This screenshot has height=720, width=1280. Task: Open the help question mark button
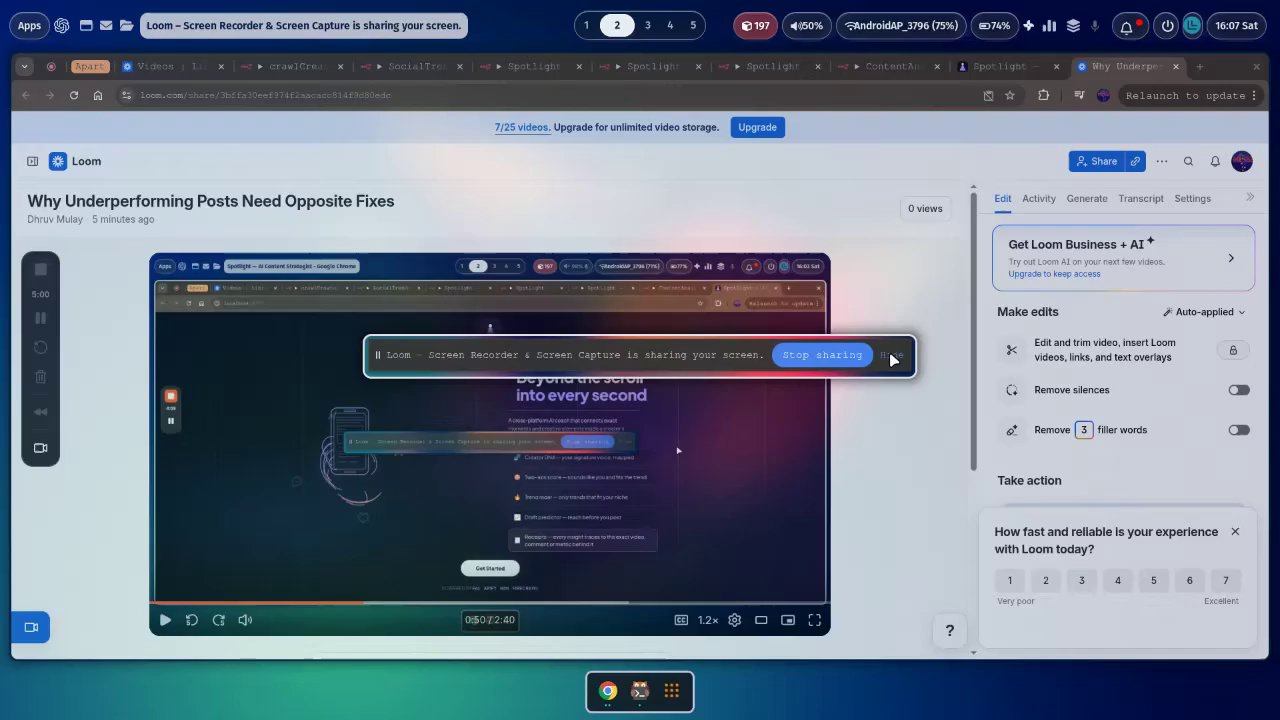pos(950,630)
